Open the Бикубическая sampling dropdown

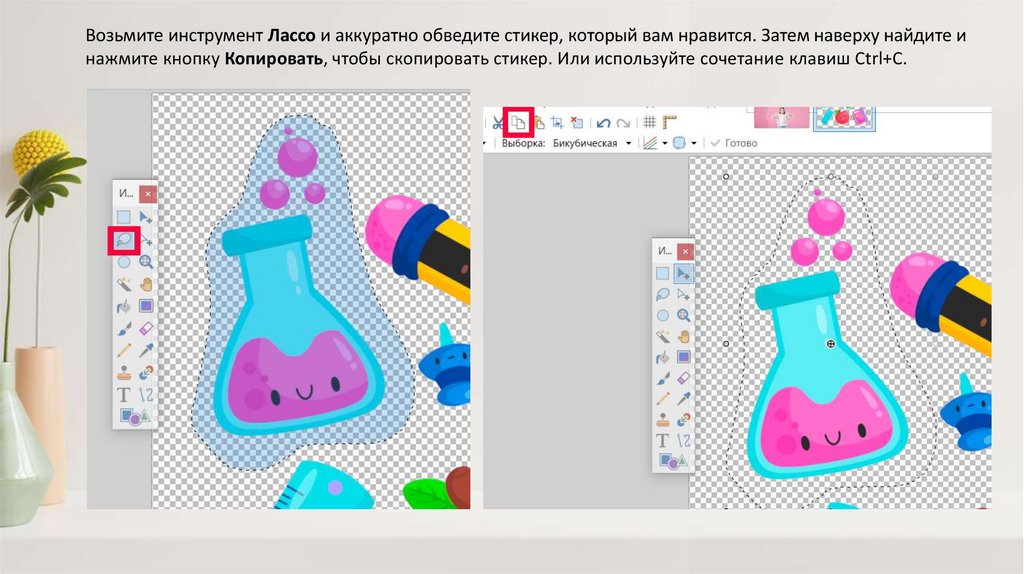[628, 144]
